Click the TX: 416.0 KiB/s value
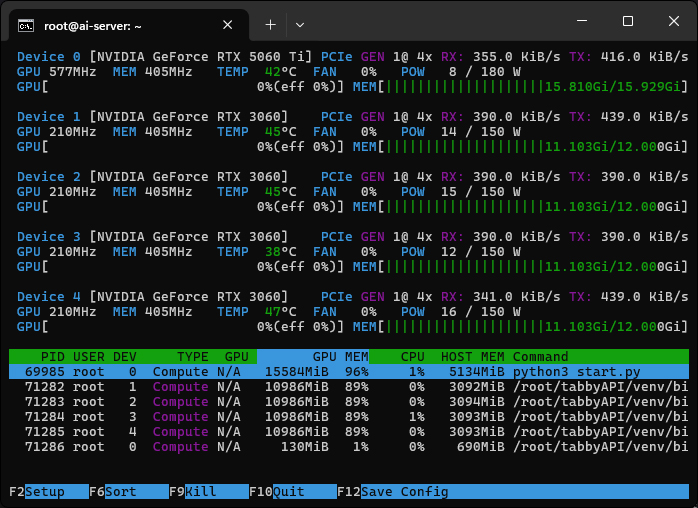This screenshot has height=508, width=698. tap(629, 57)
